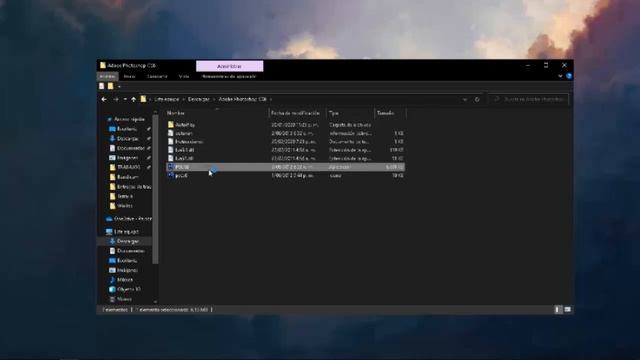The width and height of the screenshot is (640, 360).
Task: Open Documentos under Este equipo
Action: pos(131,251)
